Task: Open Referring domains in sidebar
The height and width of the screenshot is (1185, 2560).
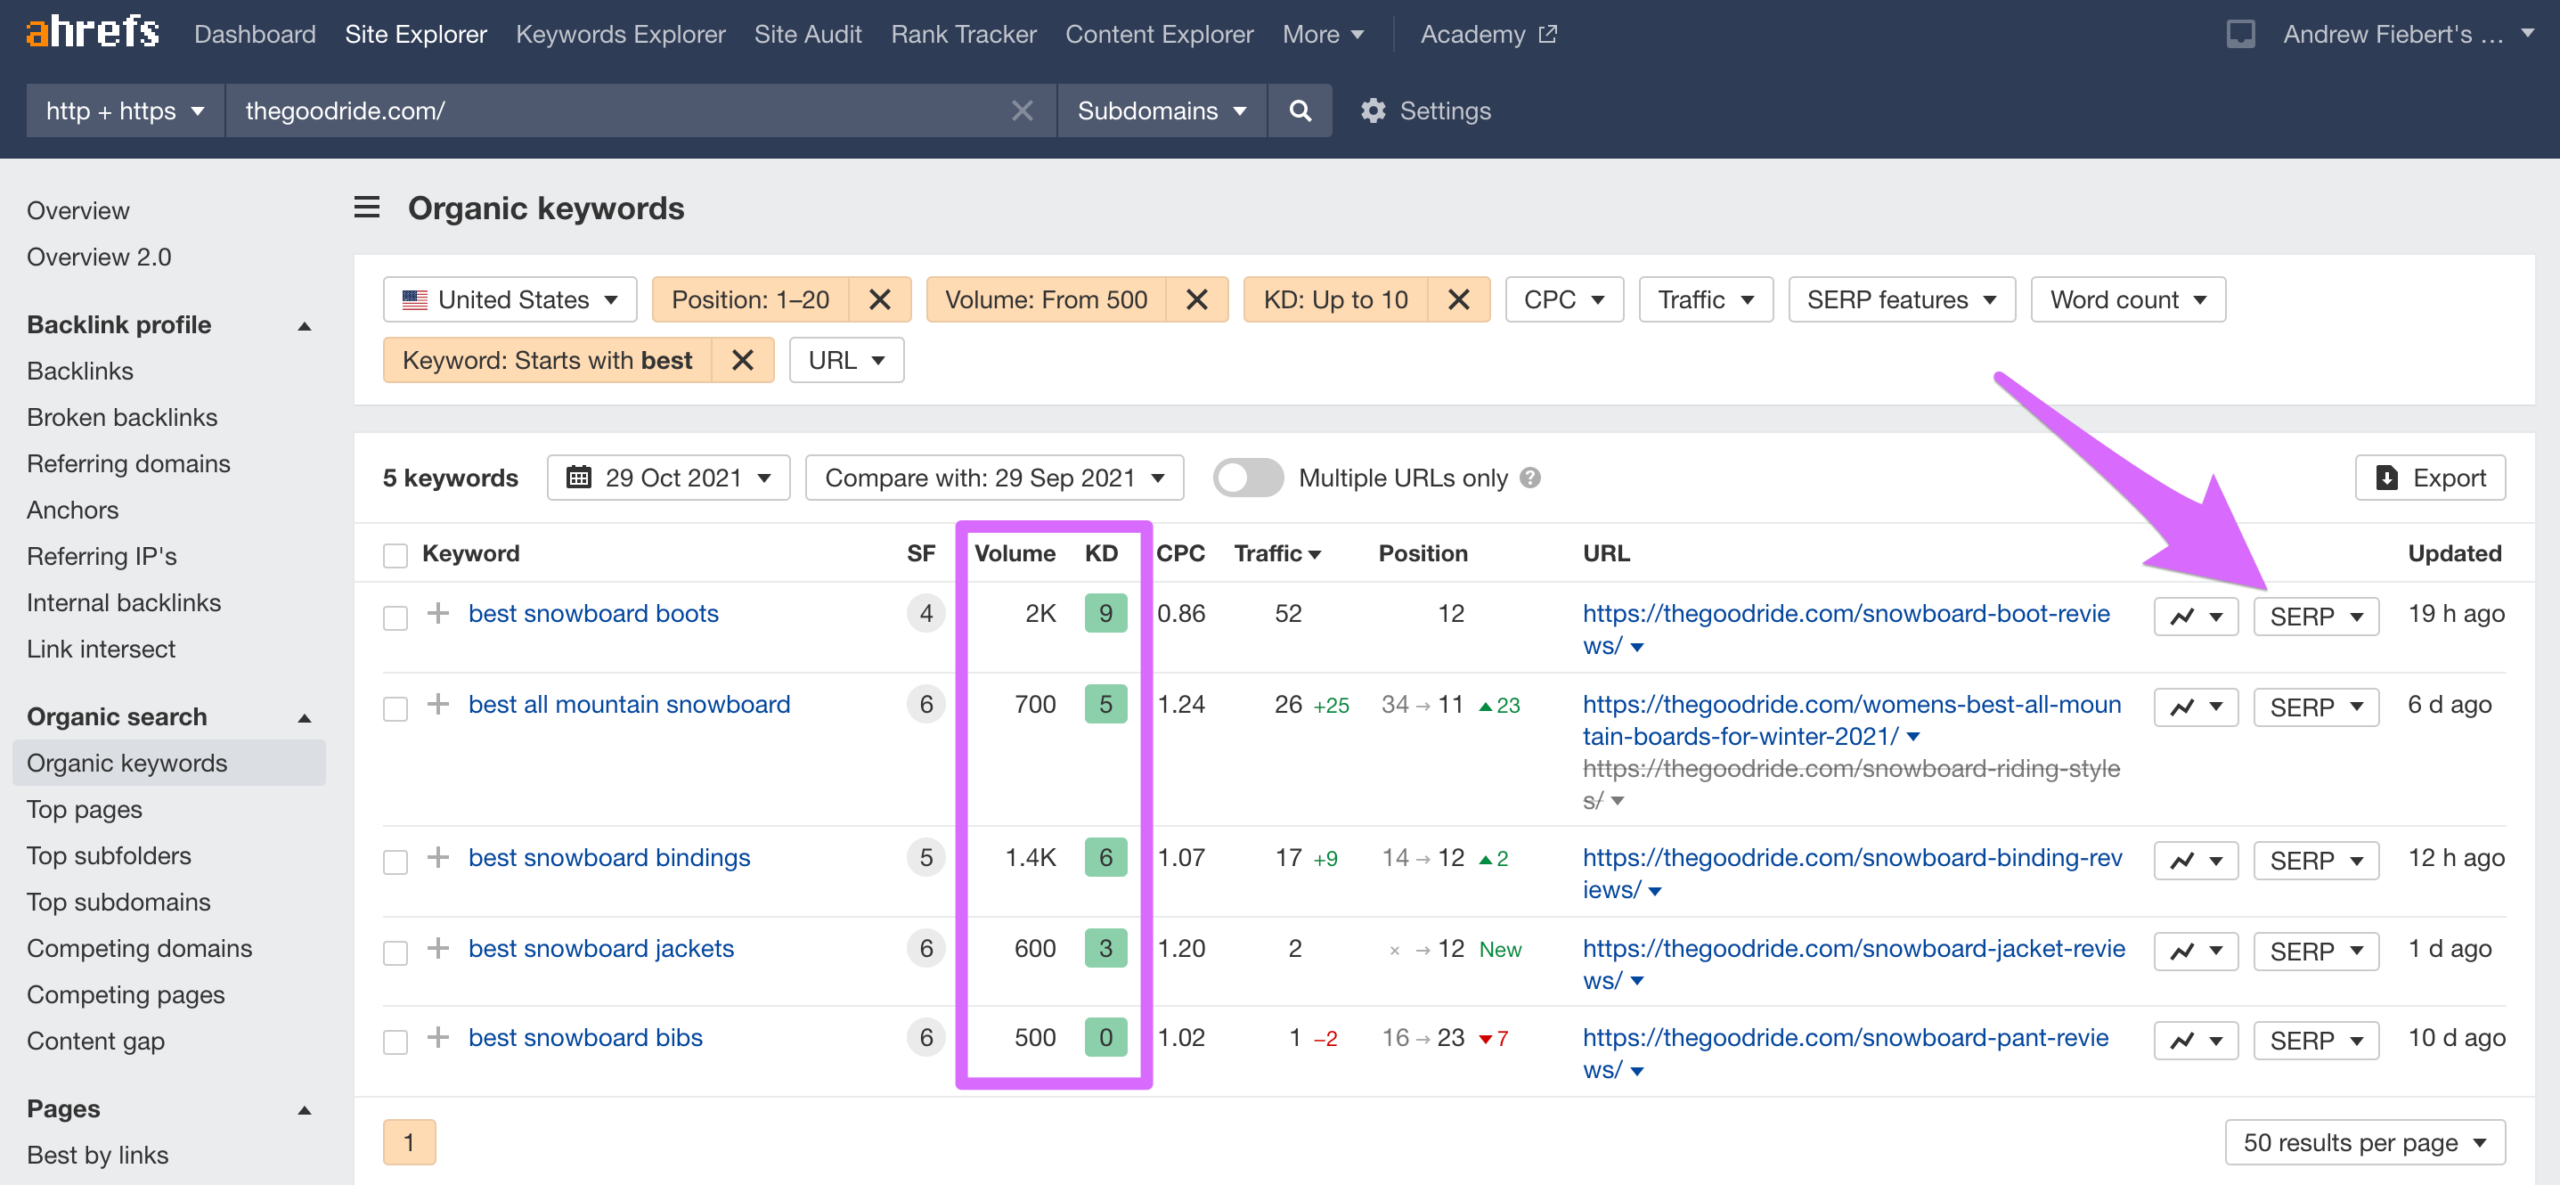Action: [128, 464]
